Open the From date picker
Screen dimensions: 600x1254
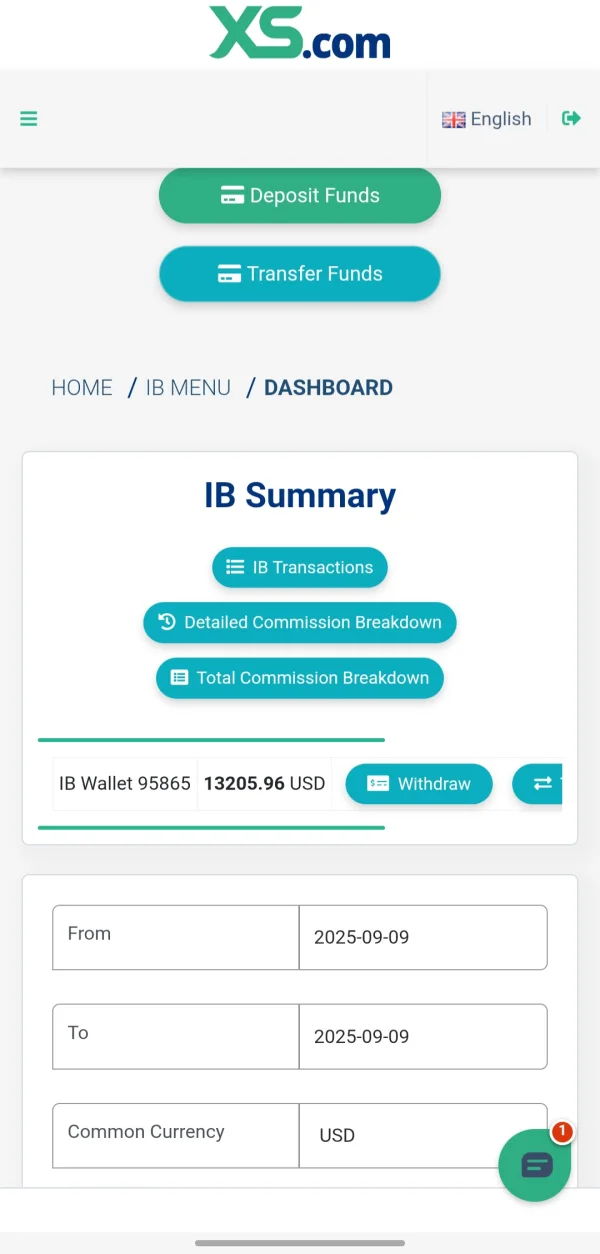(x=423, y=938)
